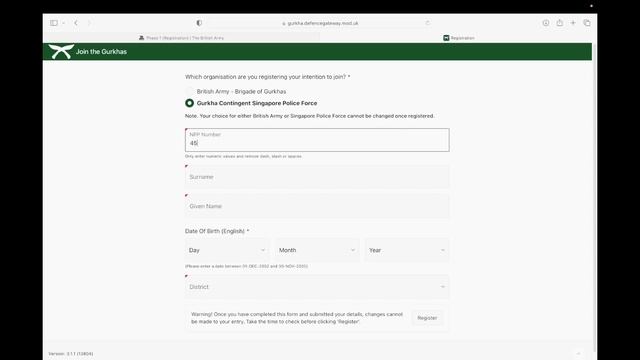
Task: Click the Date Of Birth (English) label
Action: click(x=217, y=231)
